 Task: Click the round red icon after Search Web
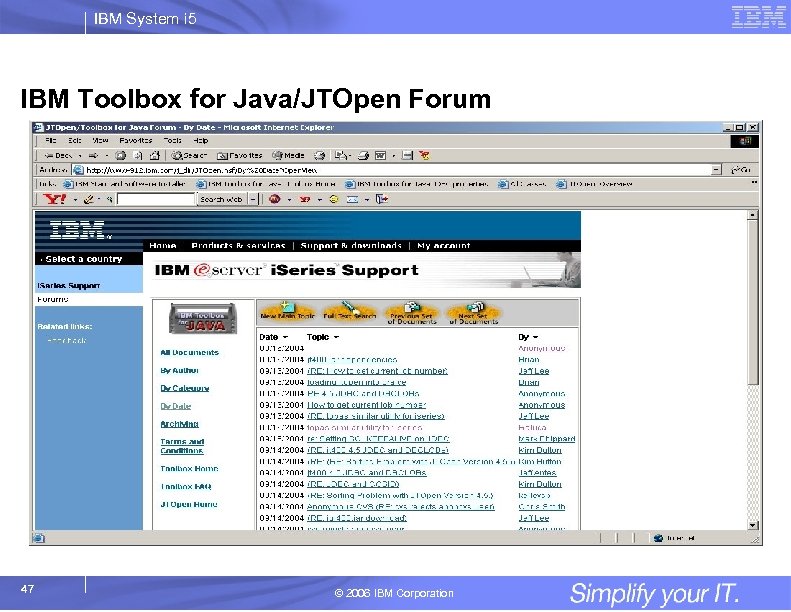(275, 199)
